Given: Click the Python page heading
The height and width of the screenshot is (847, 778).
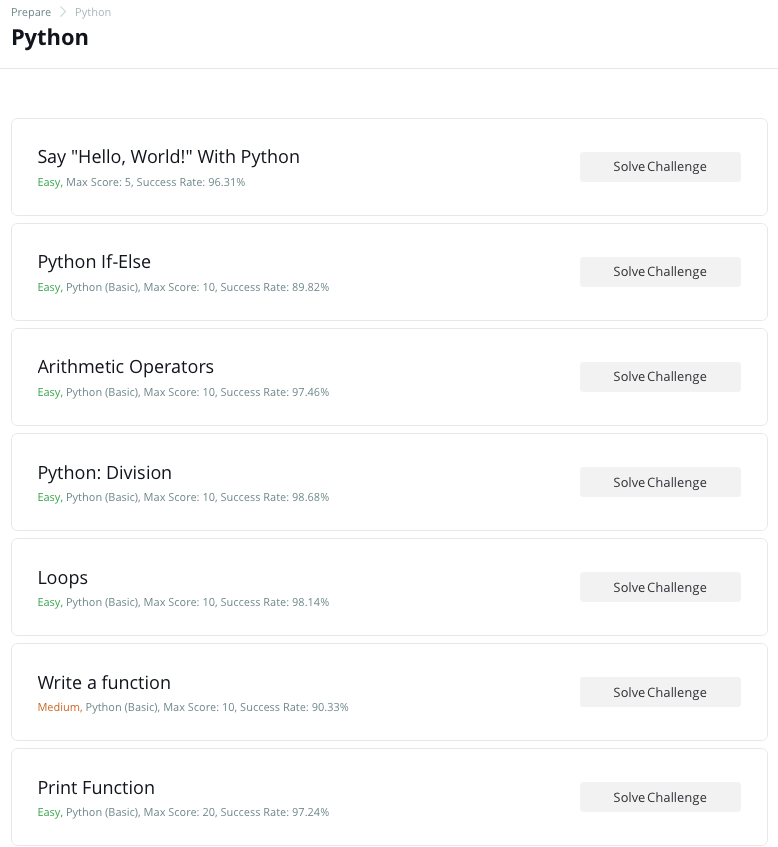Looking at the screenshot, I should tap(50, 38).
